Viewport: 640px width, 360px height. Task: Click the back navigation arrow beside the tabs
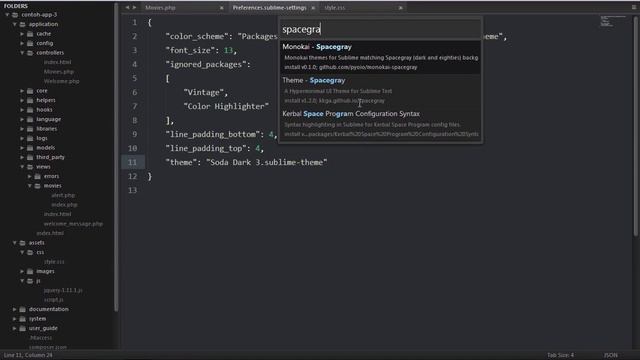coord(127,7)
